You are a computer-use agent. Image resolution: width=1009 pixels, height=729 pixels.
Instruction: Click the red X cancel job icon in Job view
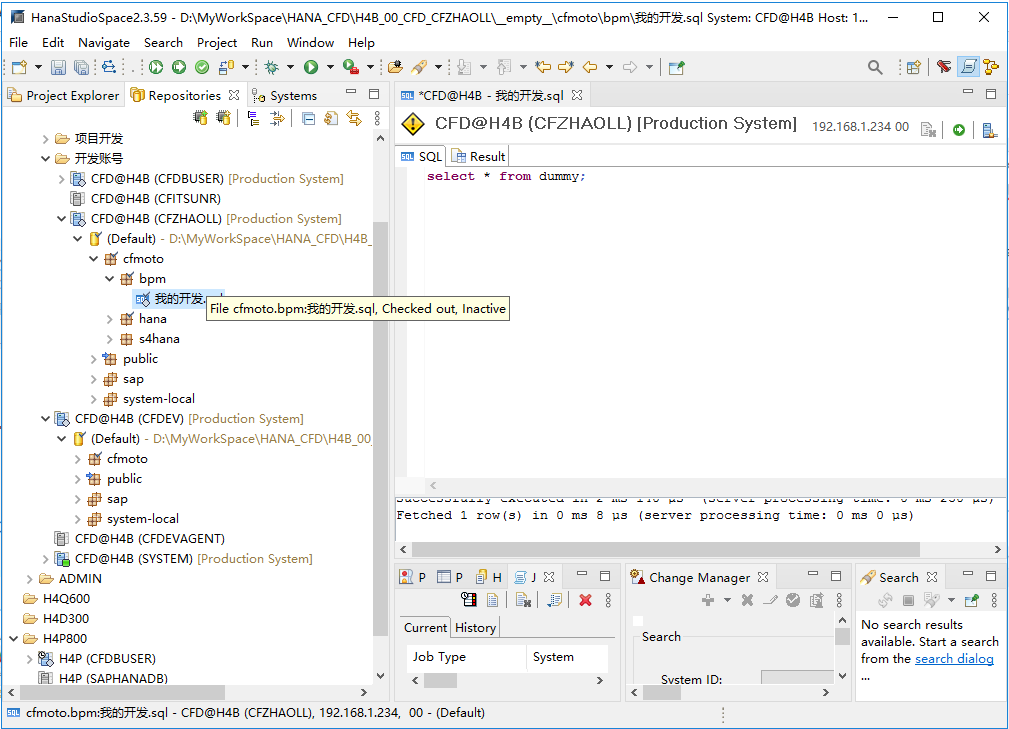[585, 600]
